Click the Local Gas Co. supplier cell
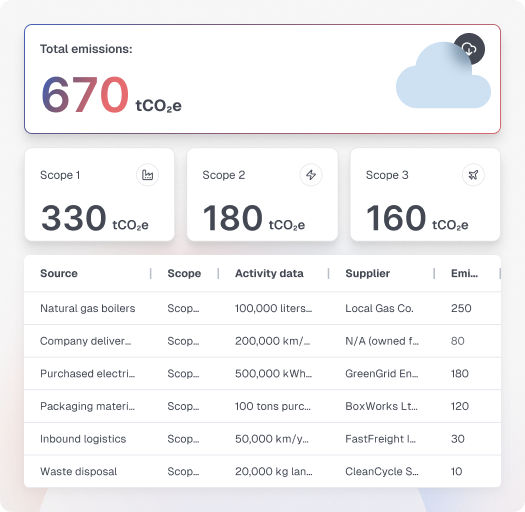Screen dimensions: 525x512 click(x=379, y=308)
